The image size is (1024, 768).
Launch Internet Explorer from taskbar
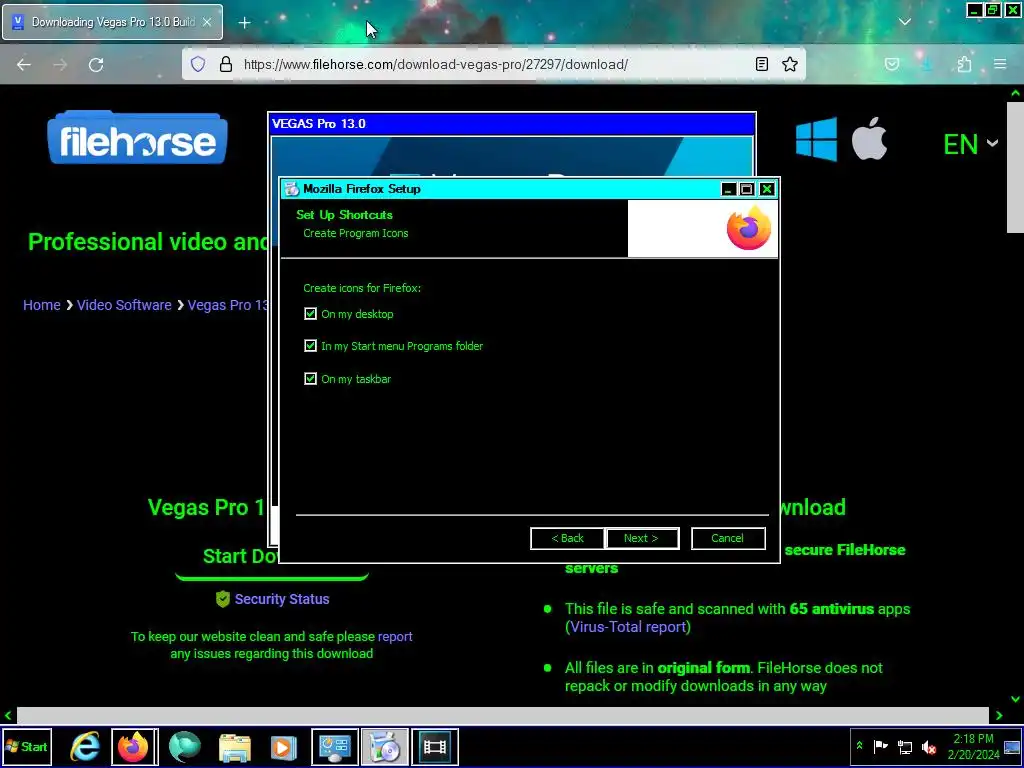pos(85,746)
